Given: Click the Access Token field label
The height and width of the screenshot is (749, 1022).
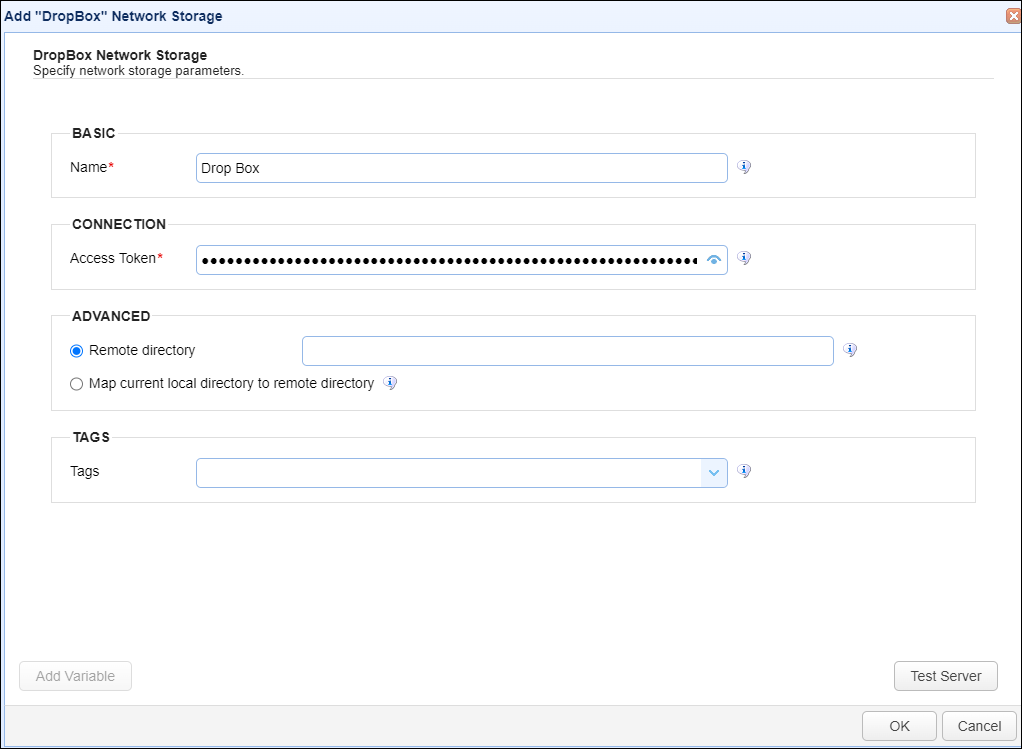Looking at the screenshot, I should (x=113, y=258).
